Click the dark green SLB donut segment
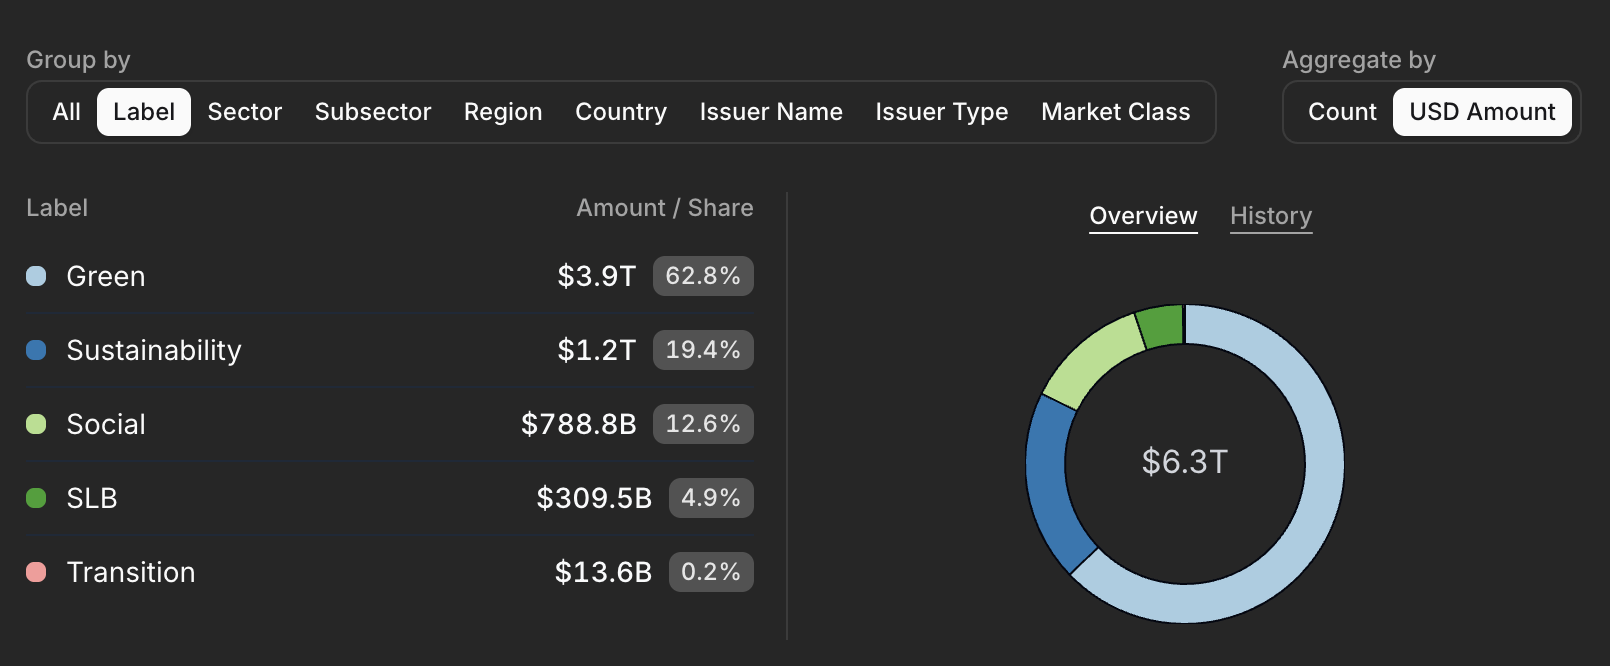 click(x=1162, y=326)
